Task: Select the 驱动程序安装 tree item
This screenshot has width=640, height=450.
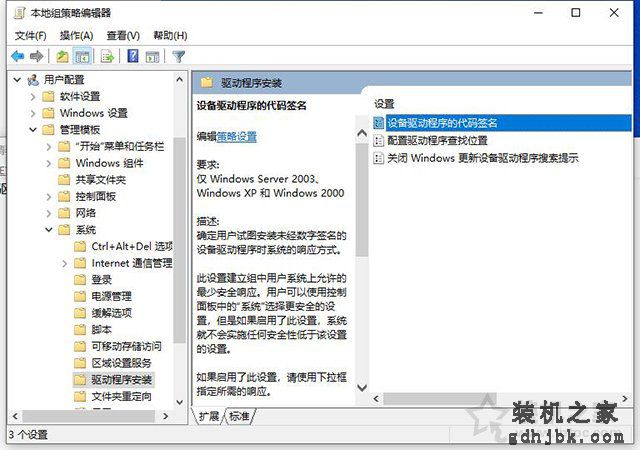Action: [x=122, y=380]
